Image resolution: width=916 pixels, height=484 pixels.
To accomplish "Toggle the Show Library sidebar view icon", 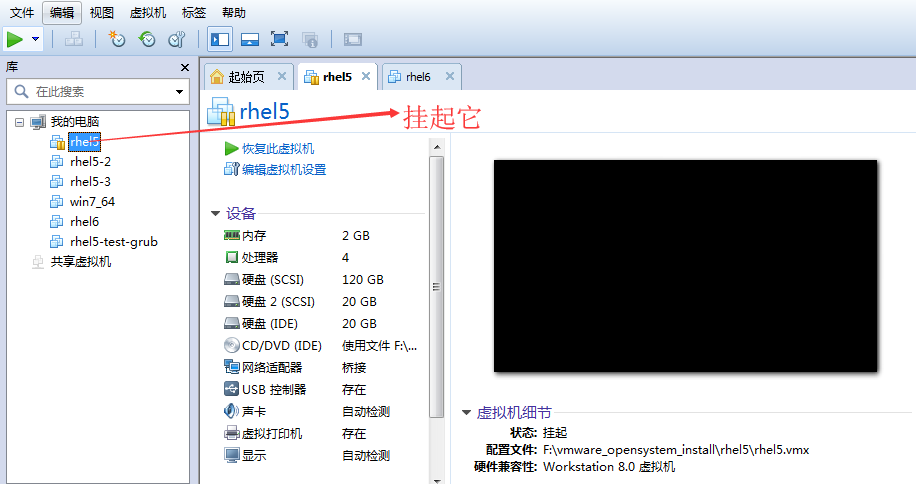I will pos(220,39).
